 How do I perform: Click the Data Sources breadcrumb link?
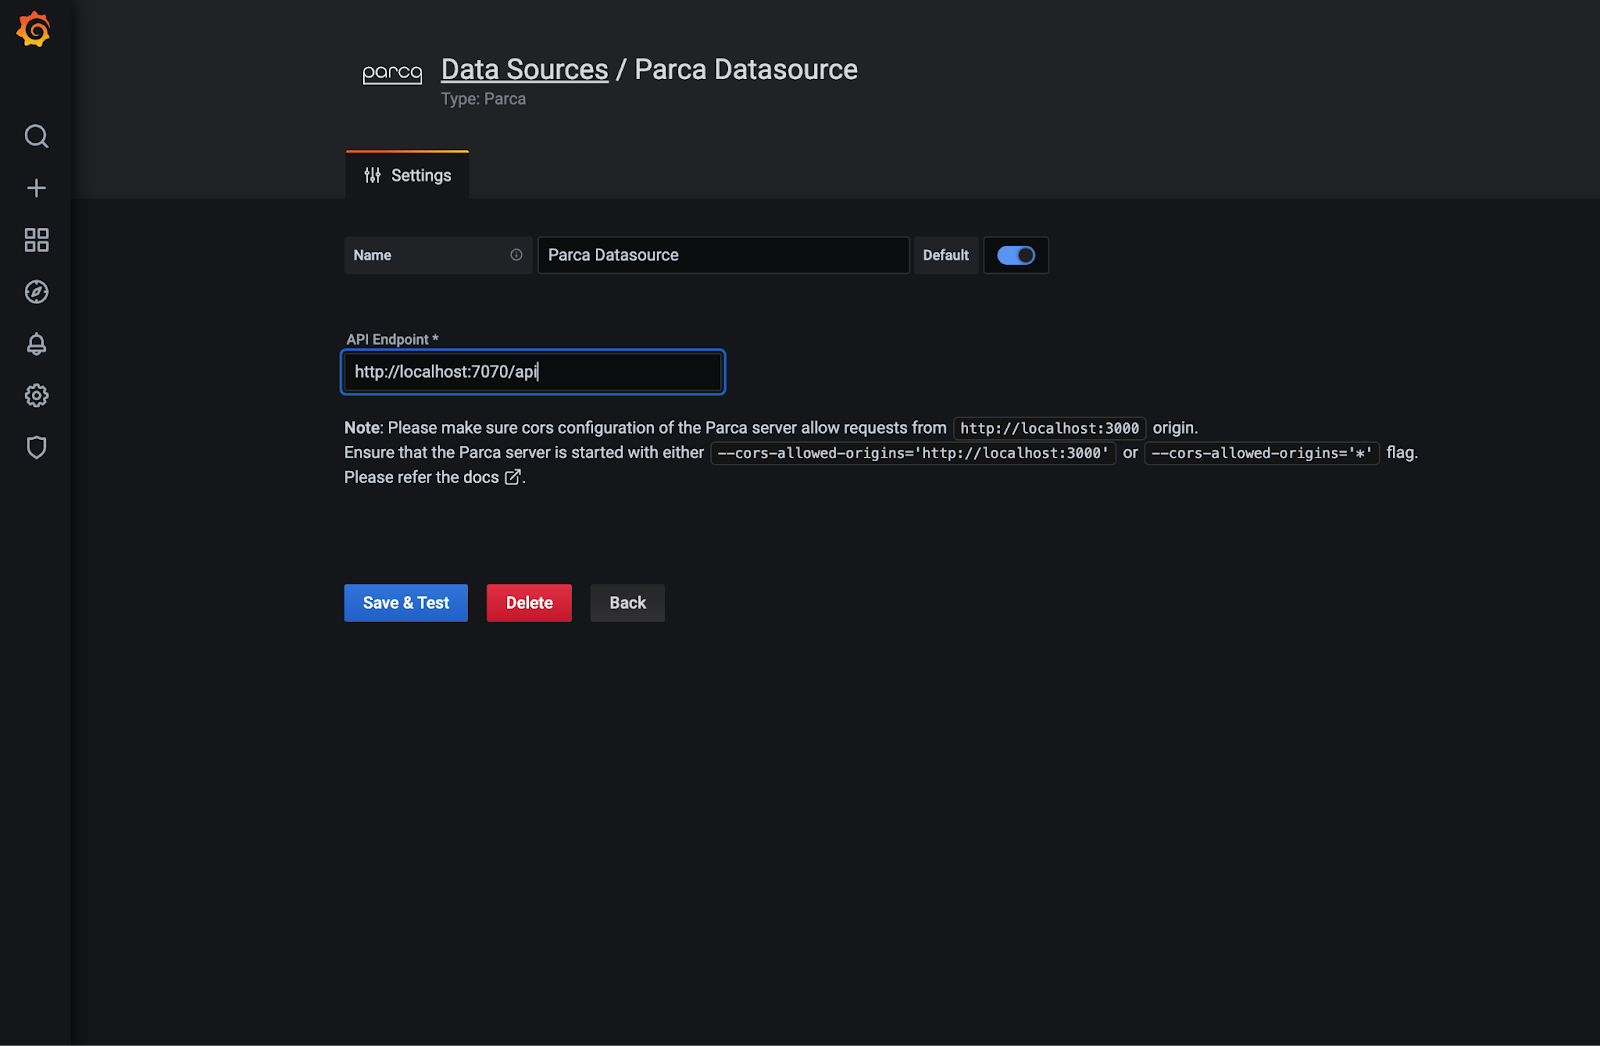[524, 69]
